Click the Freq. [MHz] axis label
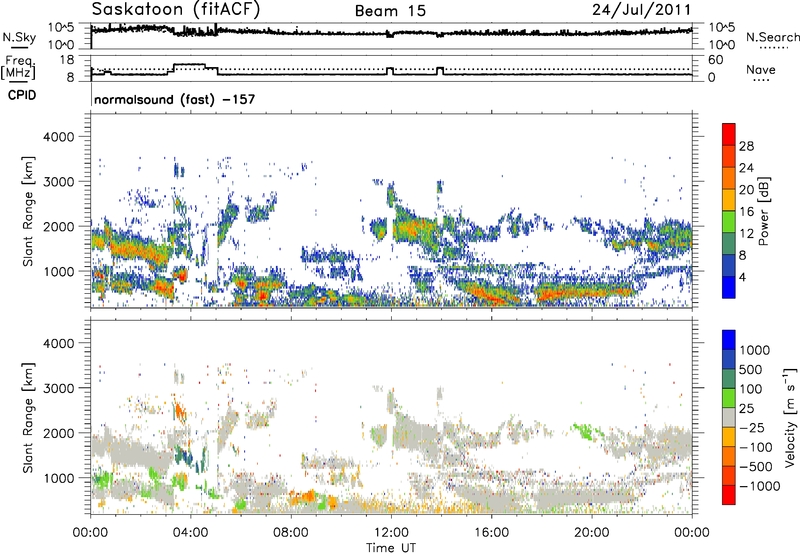Image resolution: width=800 pixels, height=554 pixels. pyautogui.click(x=18, y=67)
